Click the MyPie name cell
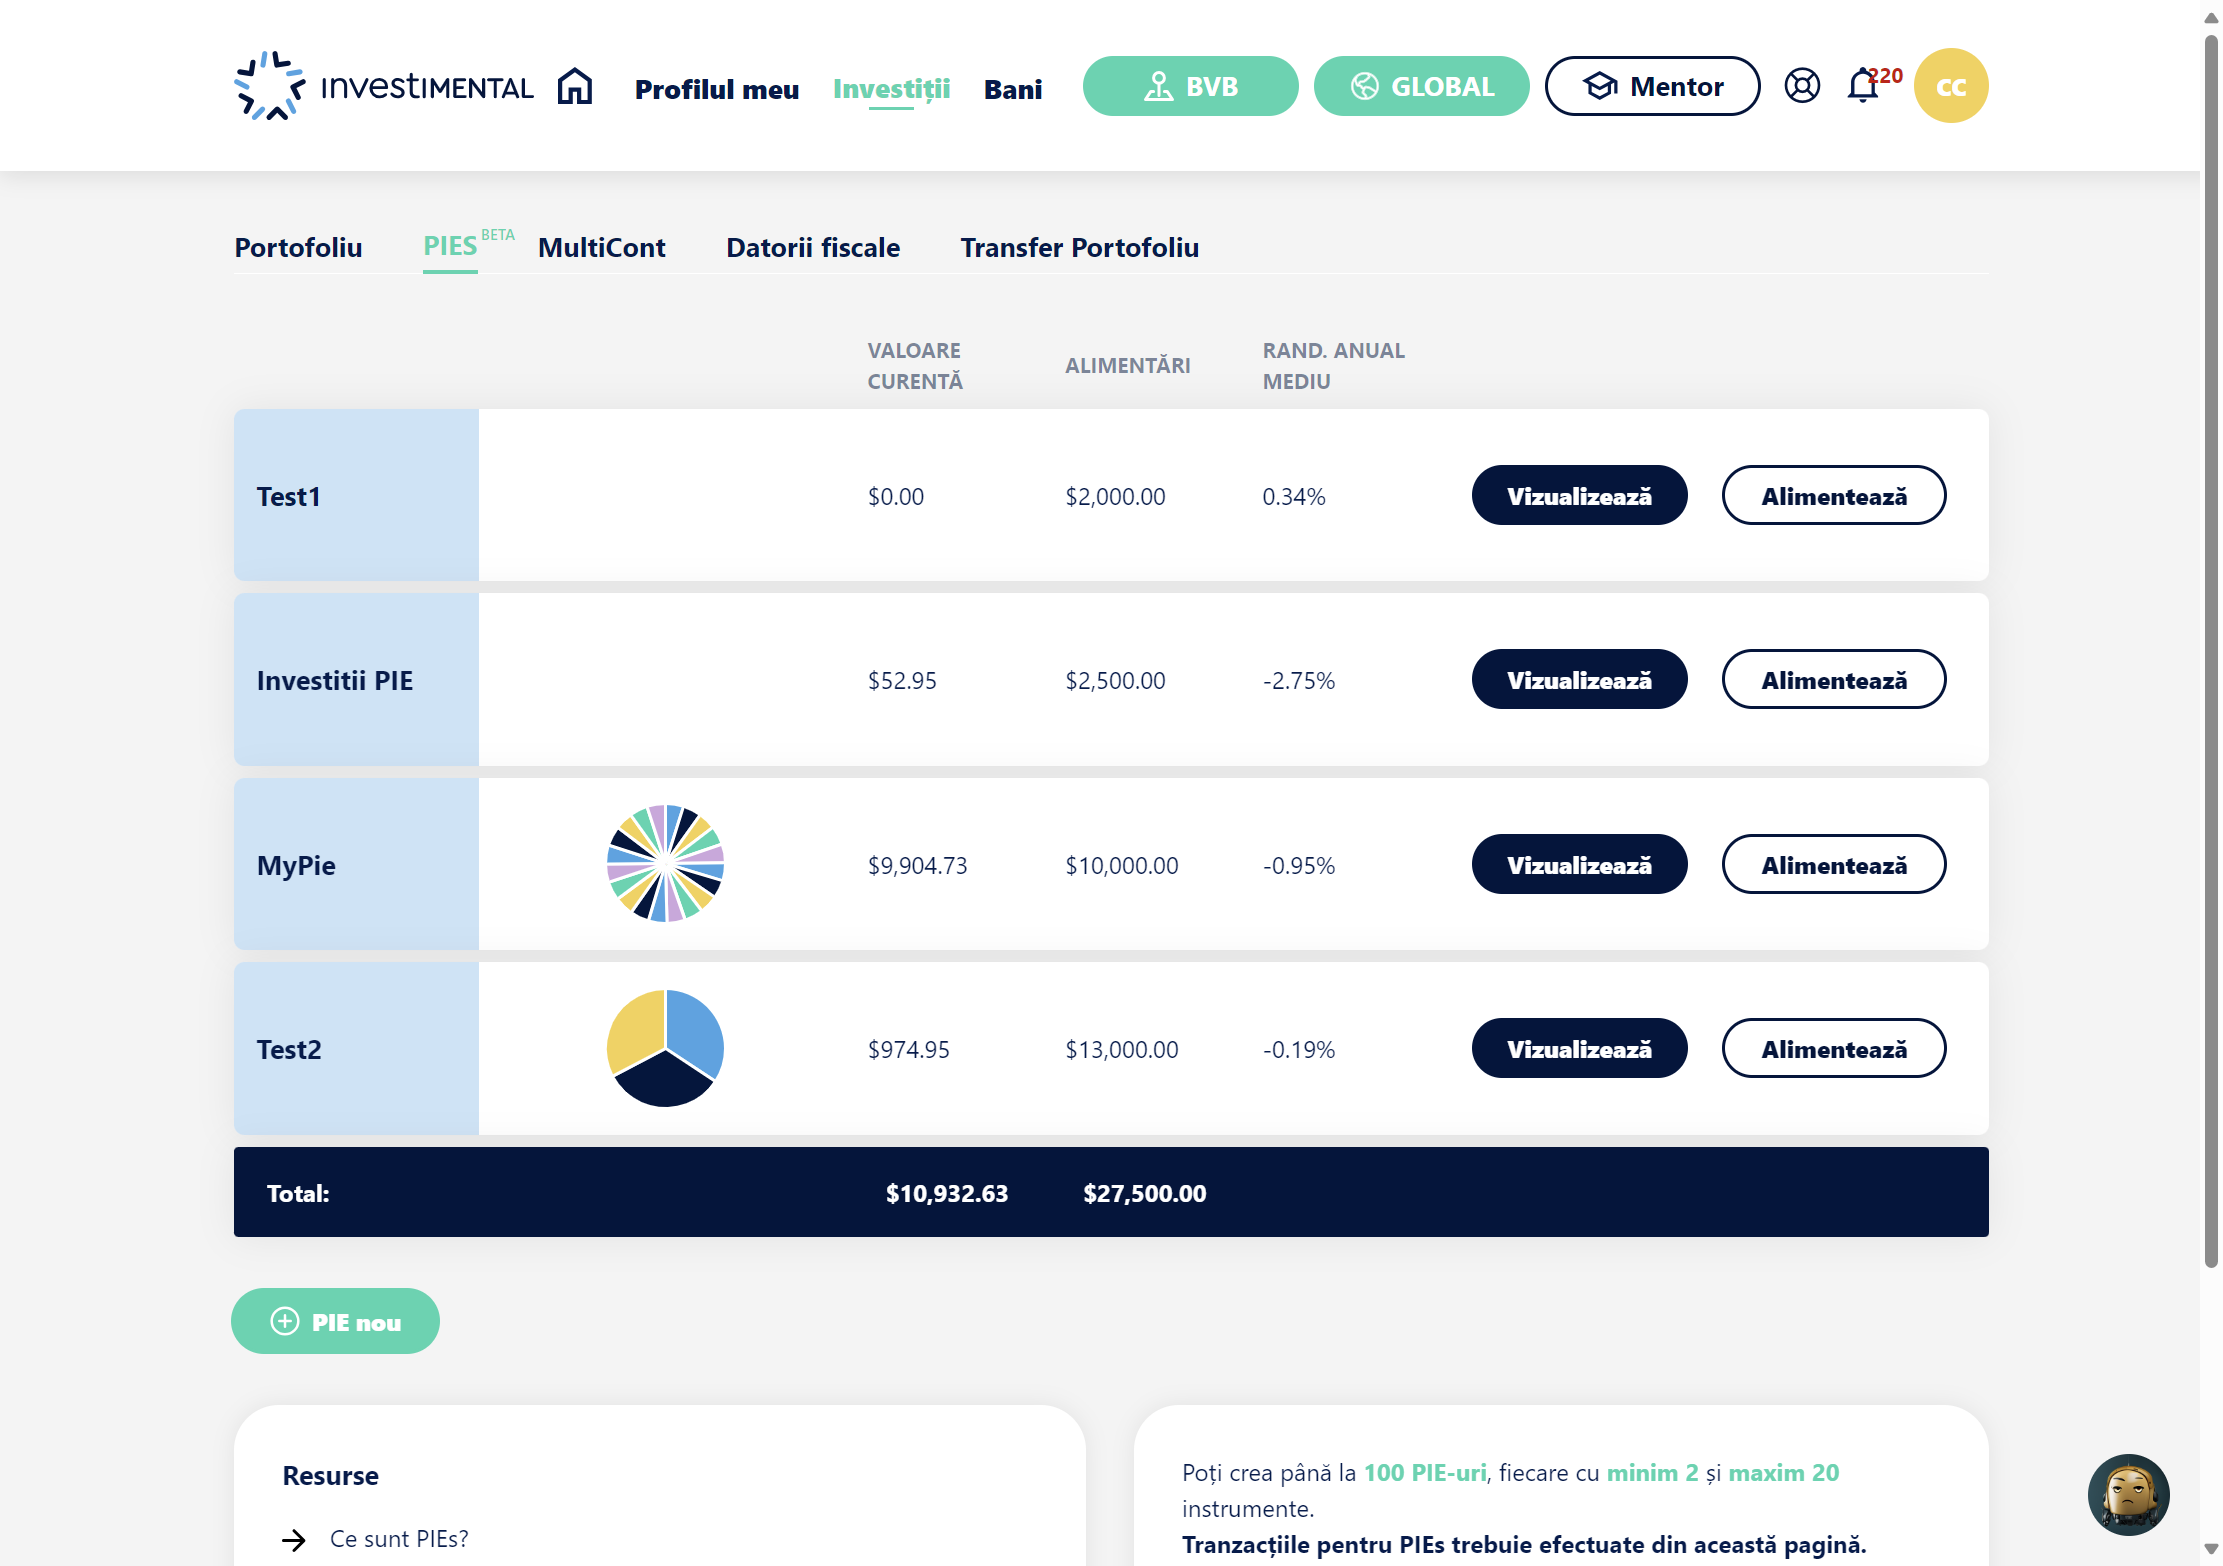 tap(356, 864)
